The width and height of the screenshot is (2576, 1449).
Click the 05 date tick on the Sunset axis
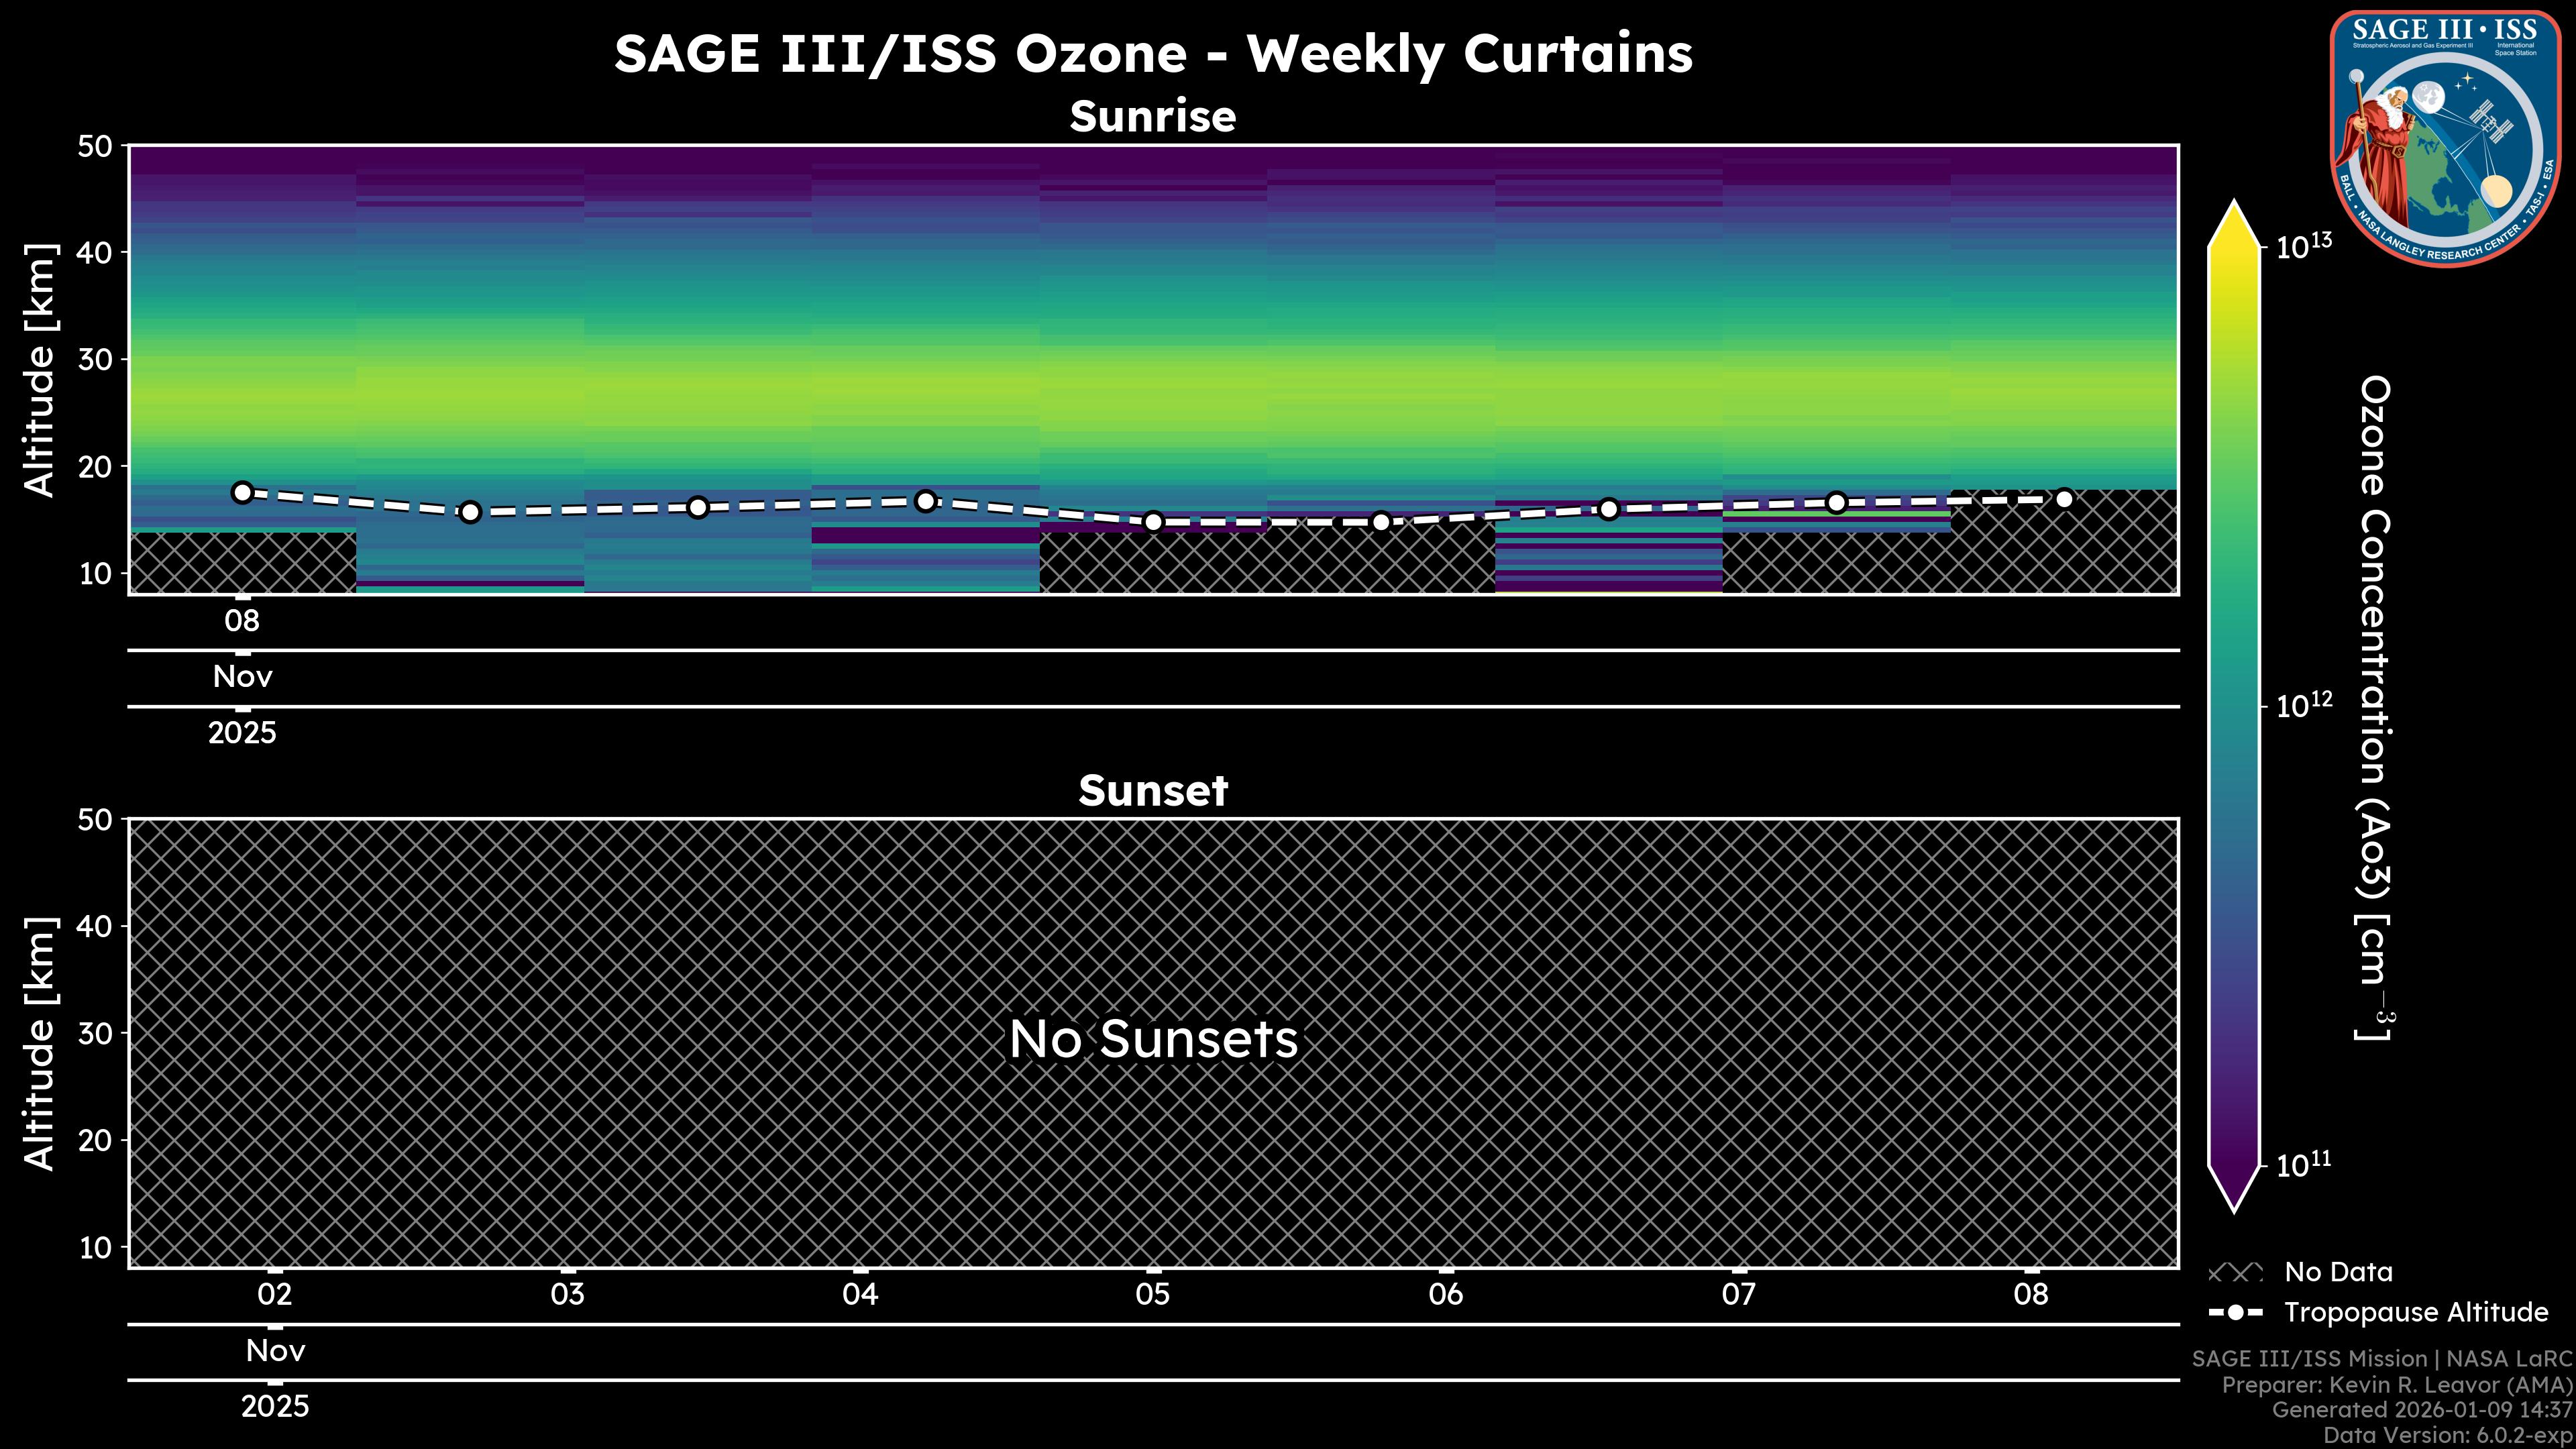(x=1153, y=1295)
